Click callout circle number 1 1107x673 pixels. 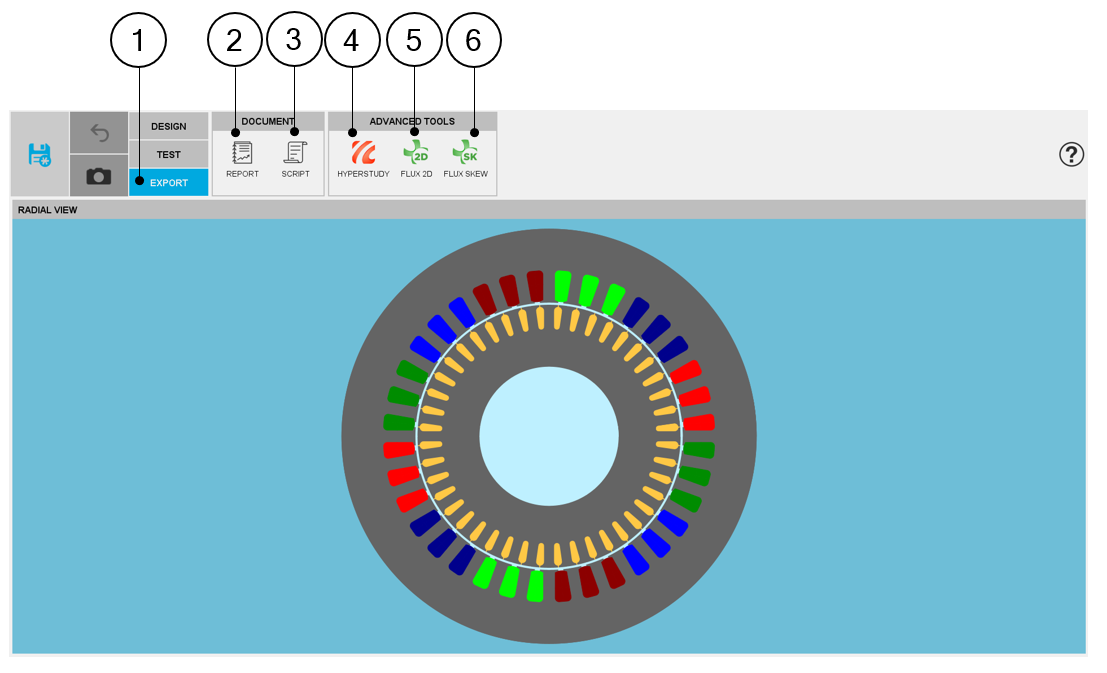pyautogui.click(x=138, y=40)
